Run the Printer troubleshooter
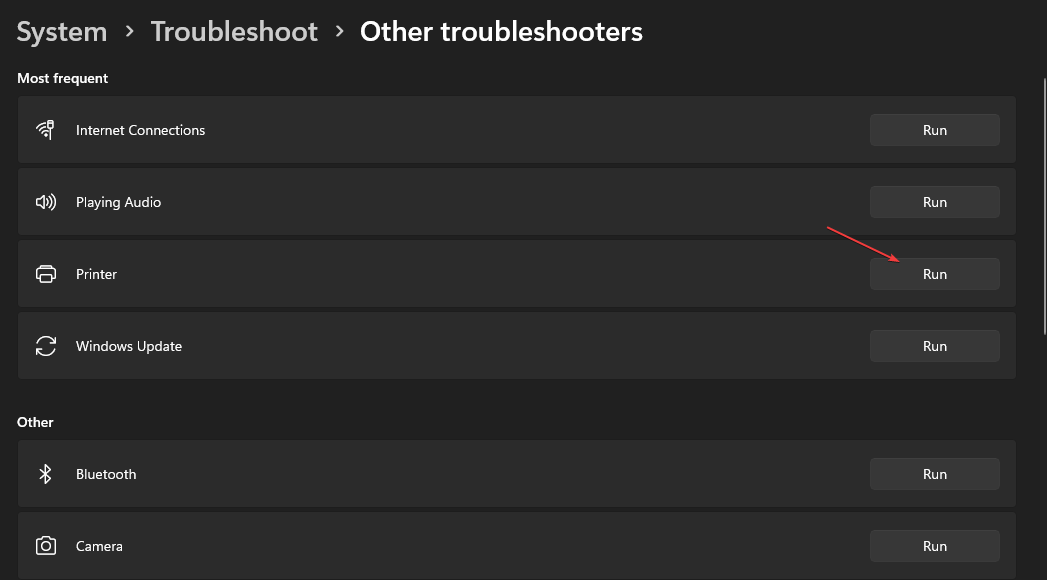 tap(934, 274)
